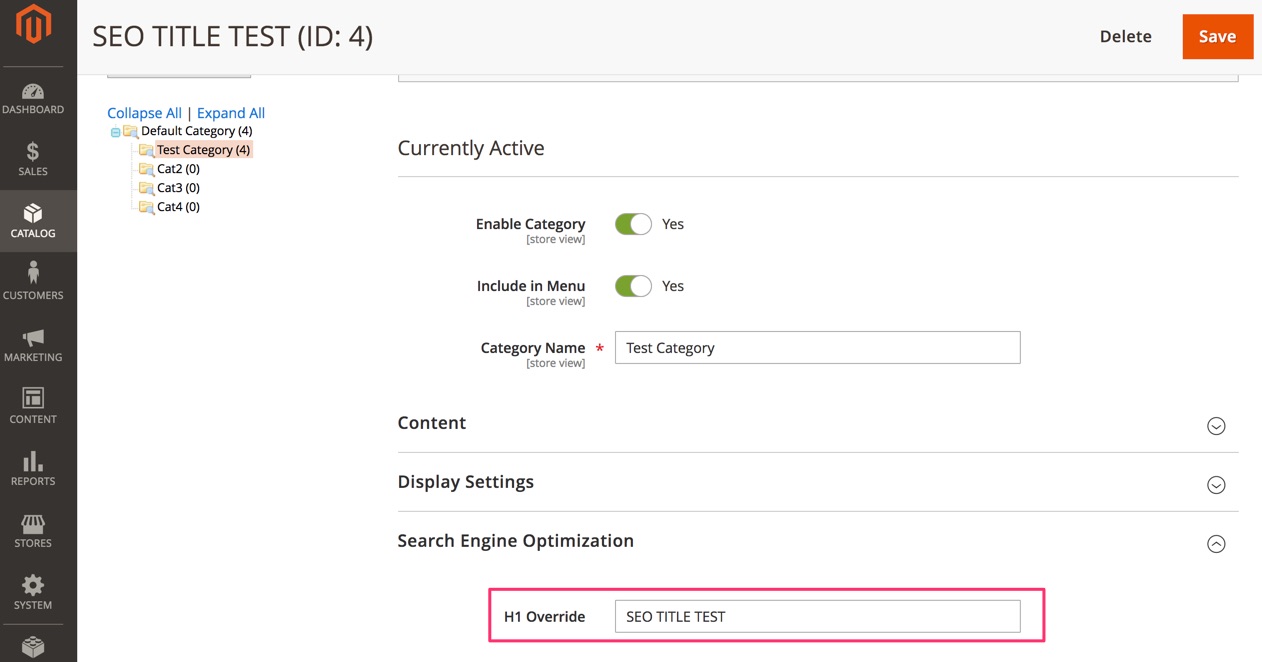Turn off Include in Menu
Image resolution: width=1262 pixels, height=662 pixels.
[x=632, y=285]
